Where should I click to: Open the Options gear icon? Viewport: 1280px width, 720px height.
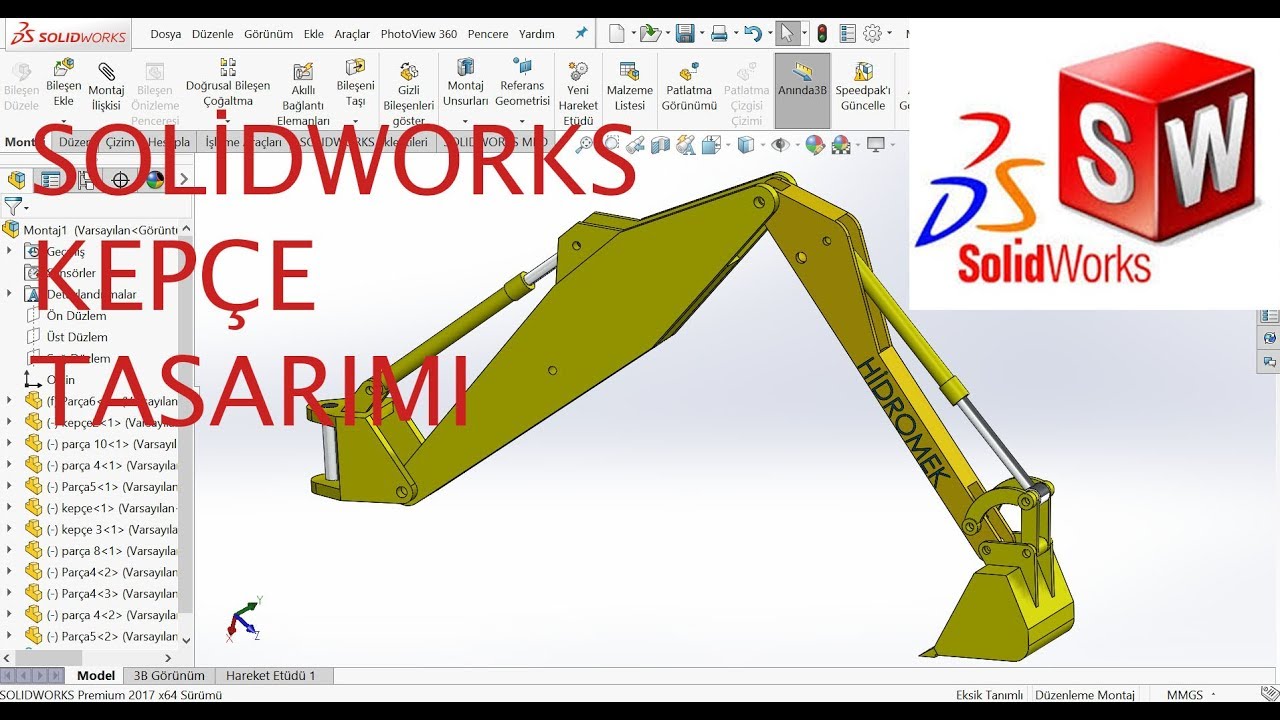871,34
